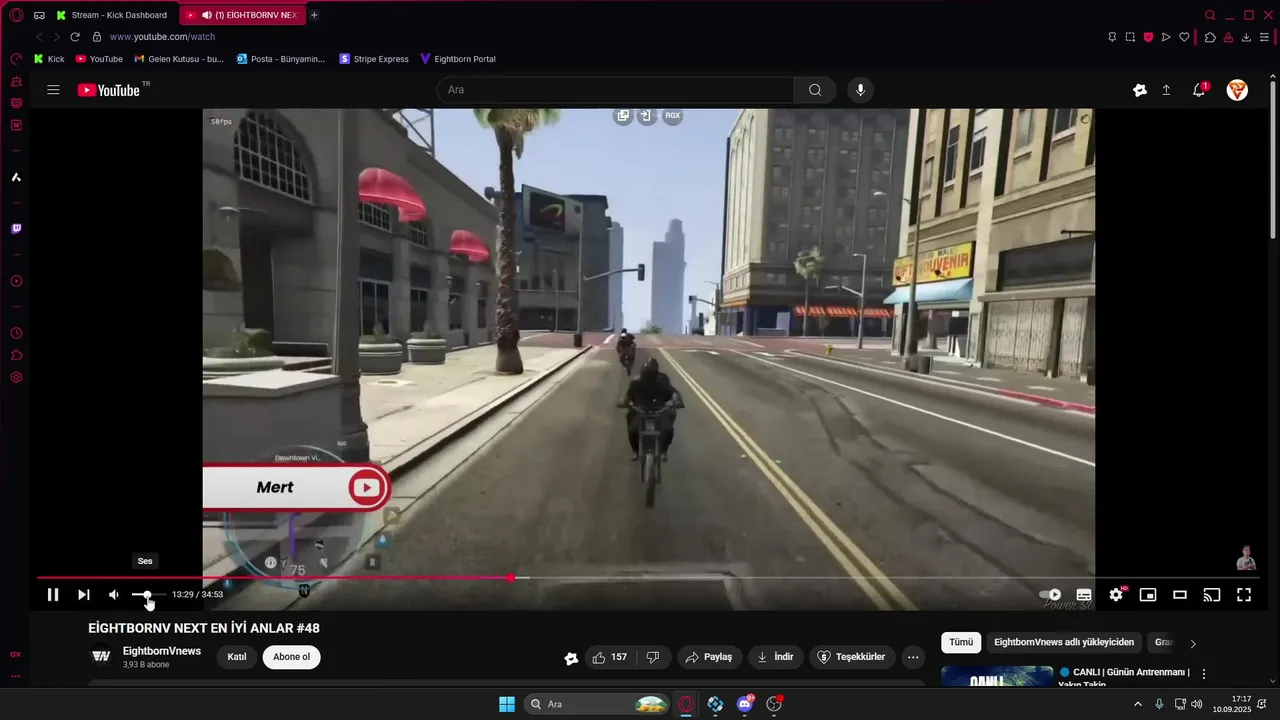The image size is (1280, 720).
Task: Pause the video with the pause button
Action: 53,595
